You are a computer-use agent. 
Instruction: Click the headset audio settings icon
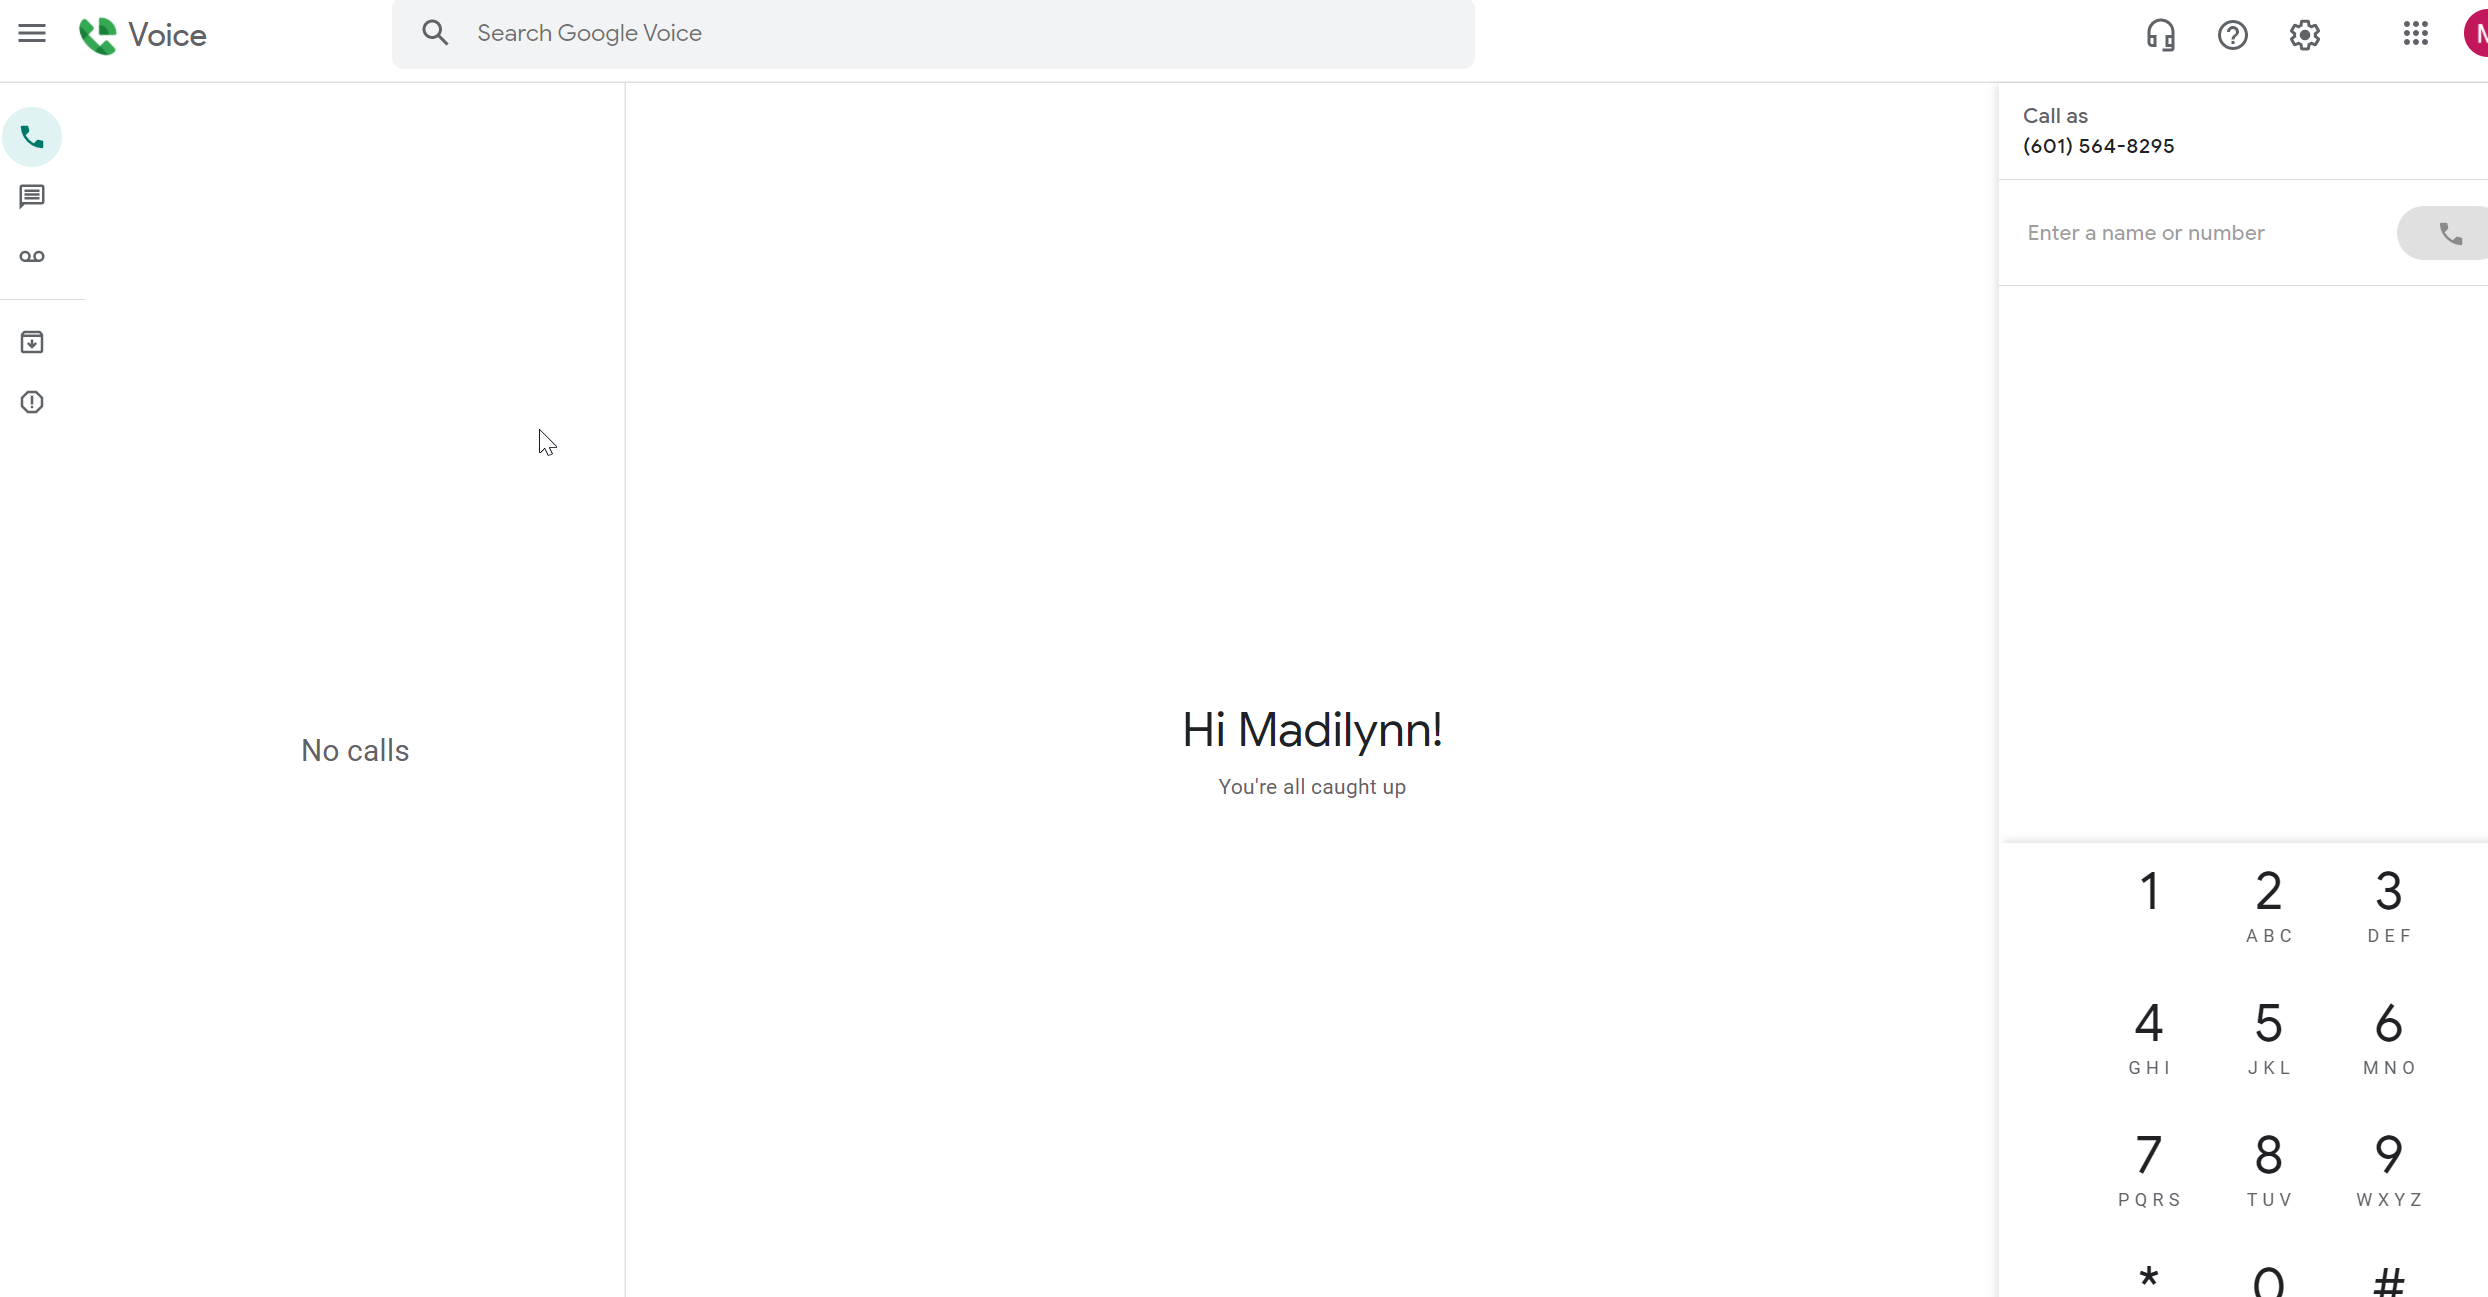click(2160, 35)
